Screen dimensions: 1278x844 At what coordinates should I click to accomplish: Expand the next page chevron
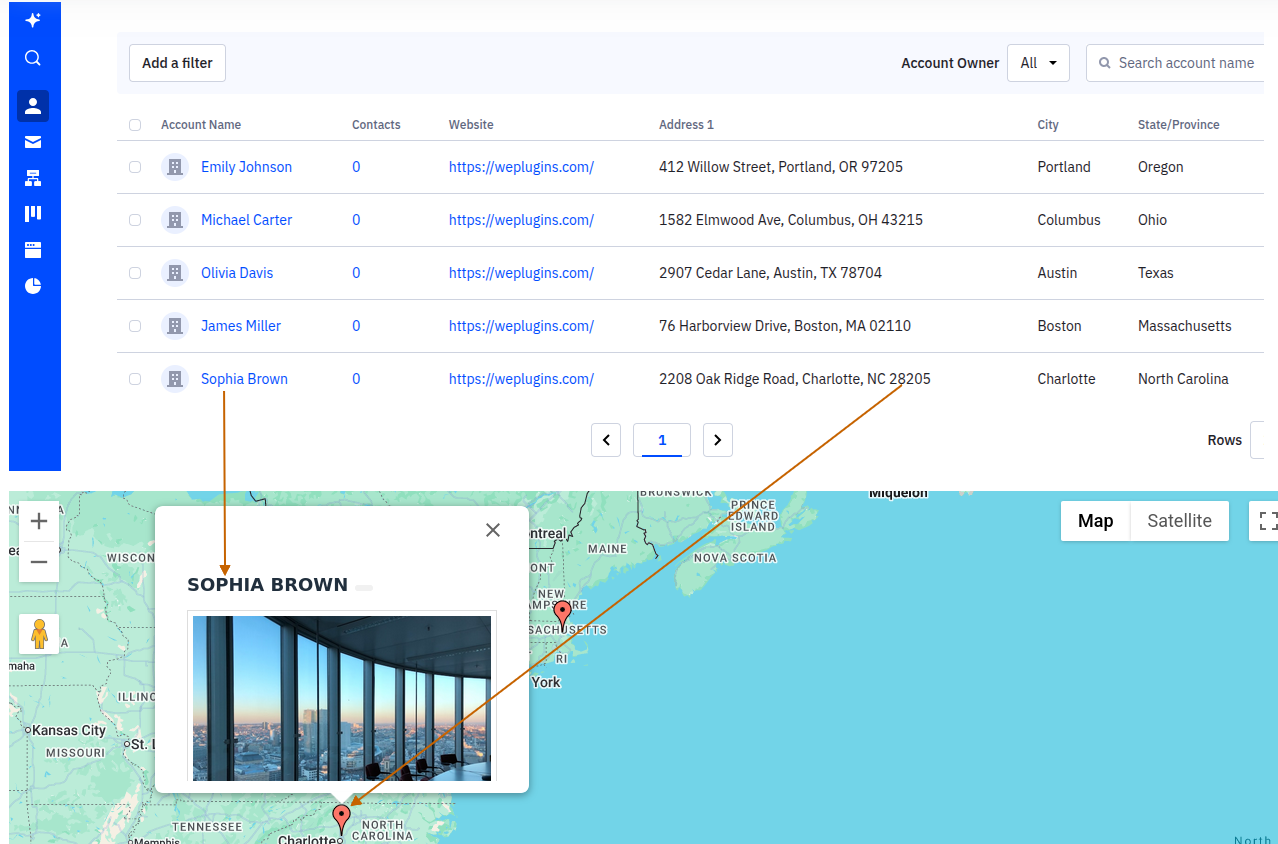(x=717, y=440)
